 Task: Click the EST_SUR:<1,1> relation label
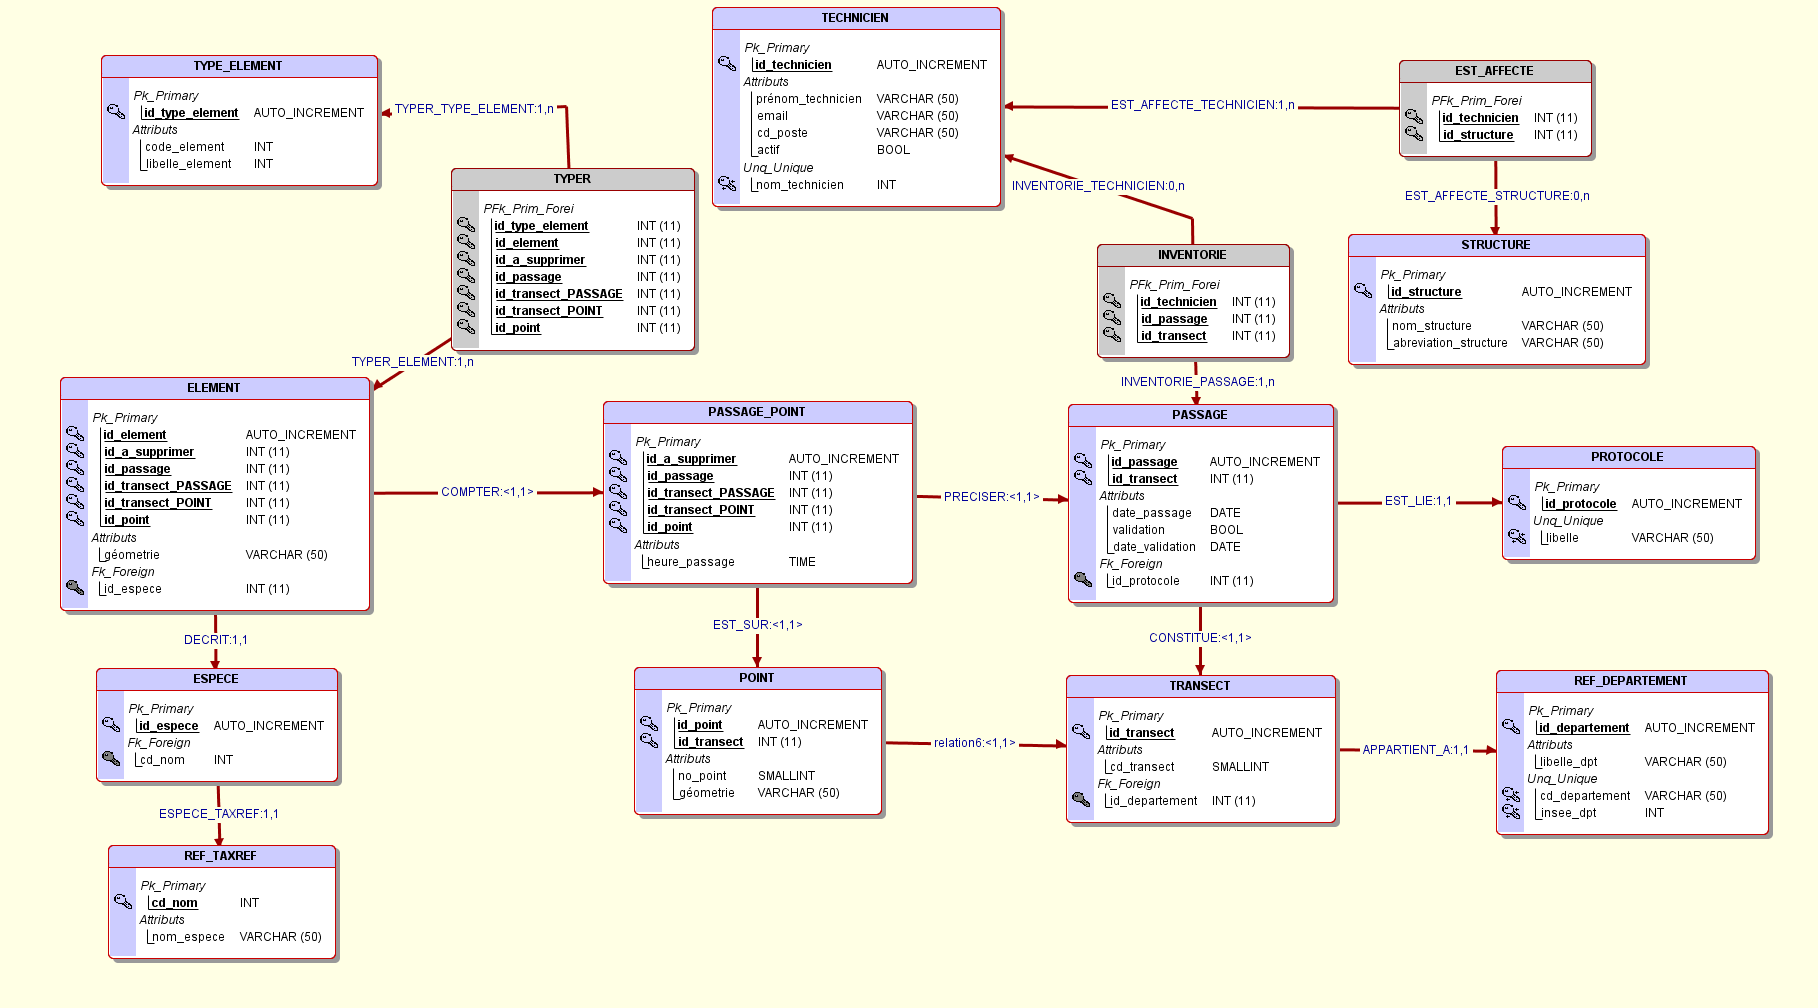(757, 625)
